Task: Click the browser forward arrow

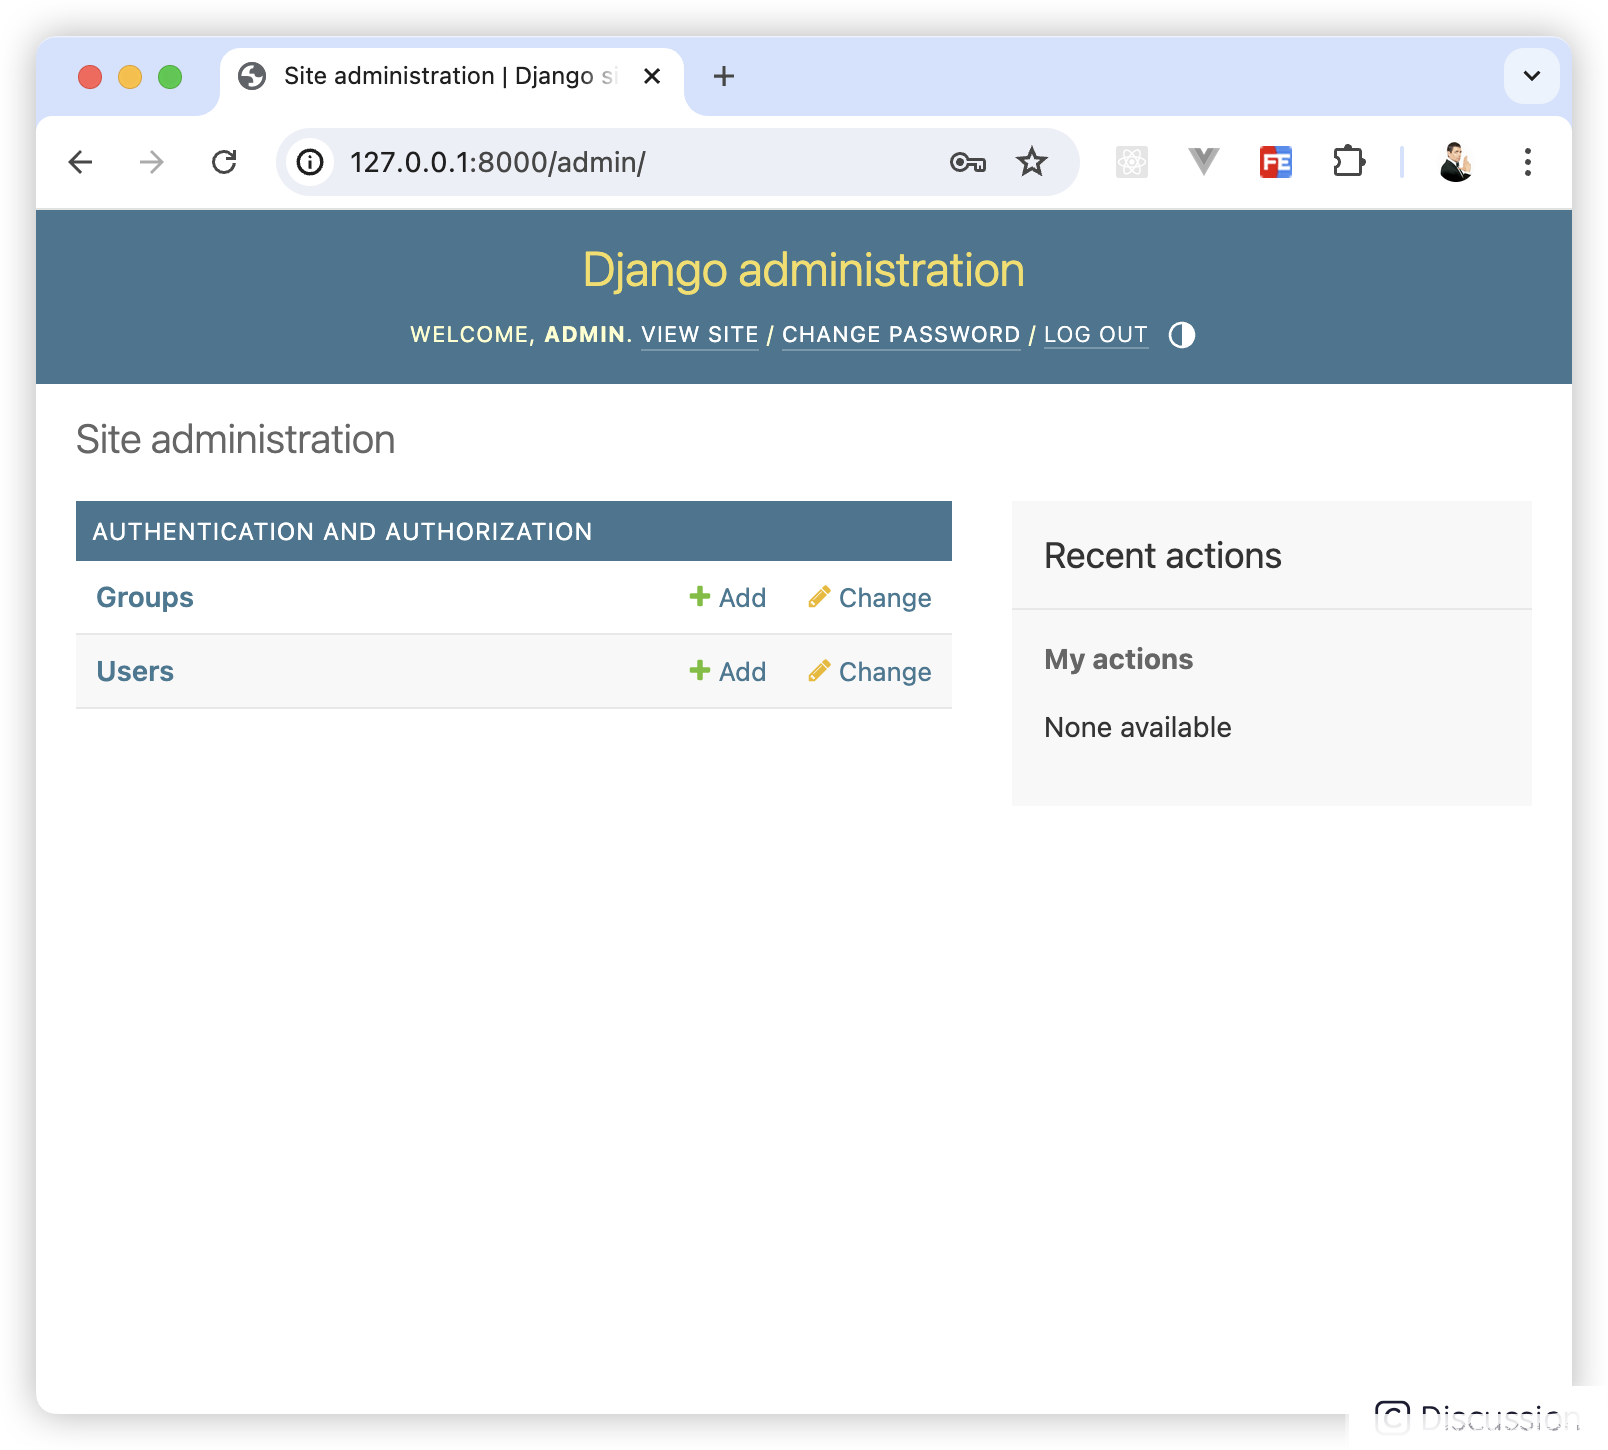Action: click(x=152, y=162)
